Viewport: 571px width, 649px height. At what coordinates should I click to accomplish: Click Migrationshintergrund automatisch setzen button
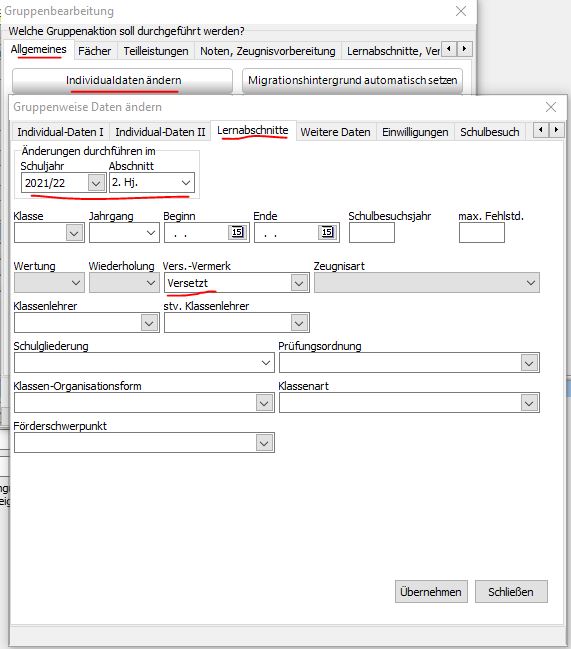[x=353, y=80]
